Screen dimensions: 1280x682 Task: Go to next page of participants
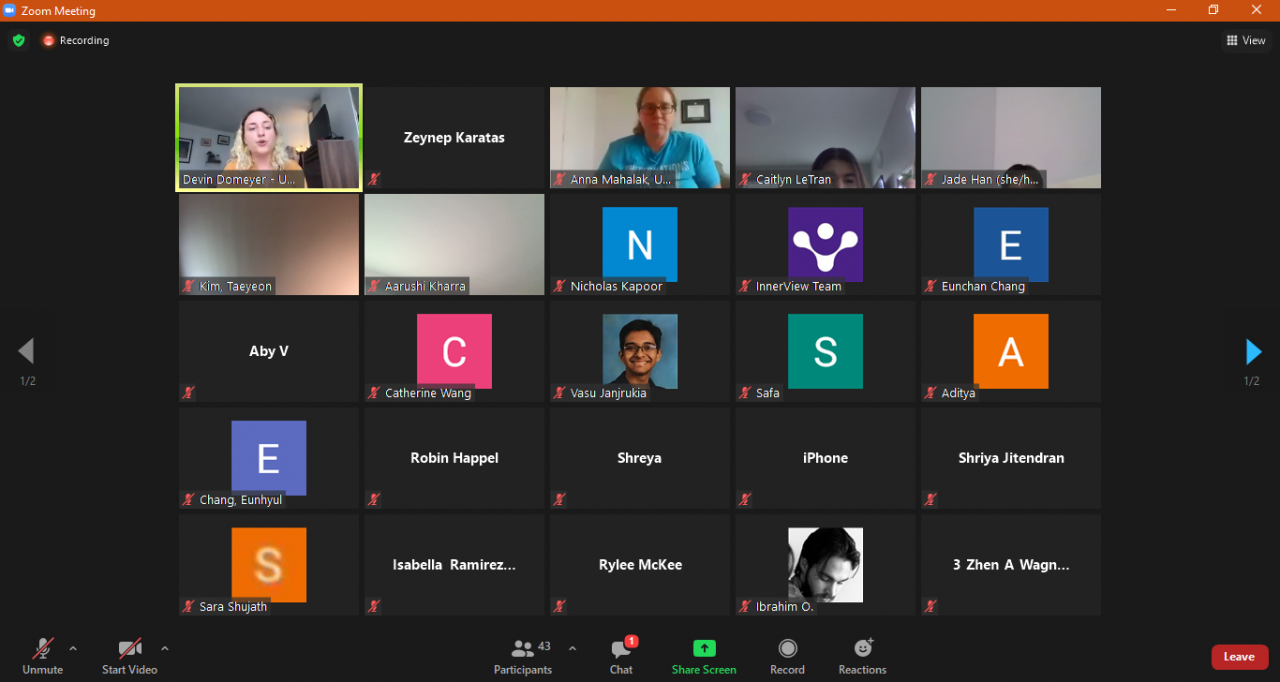point(1253,351)
